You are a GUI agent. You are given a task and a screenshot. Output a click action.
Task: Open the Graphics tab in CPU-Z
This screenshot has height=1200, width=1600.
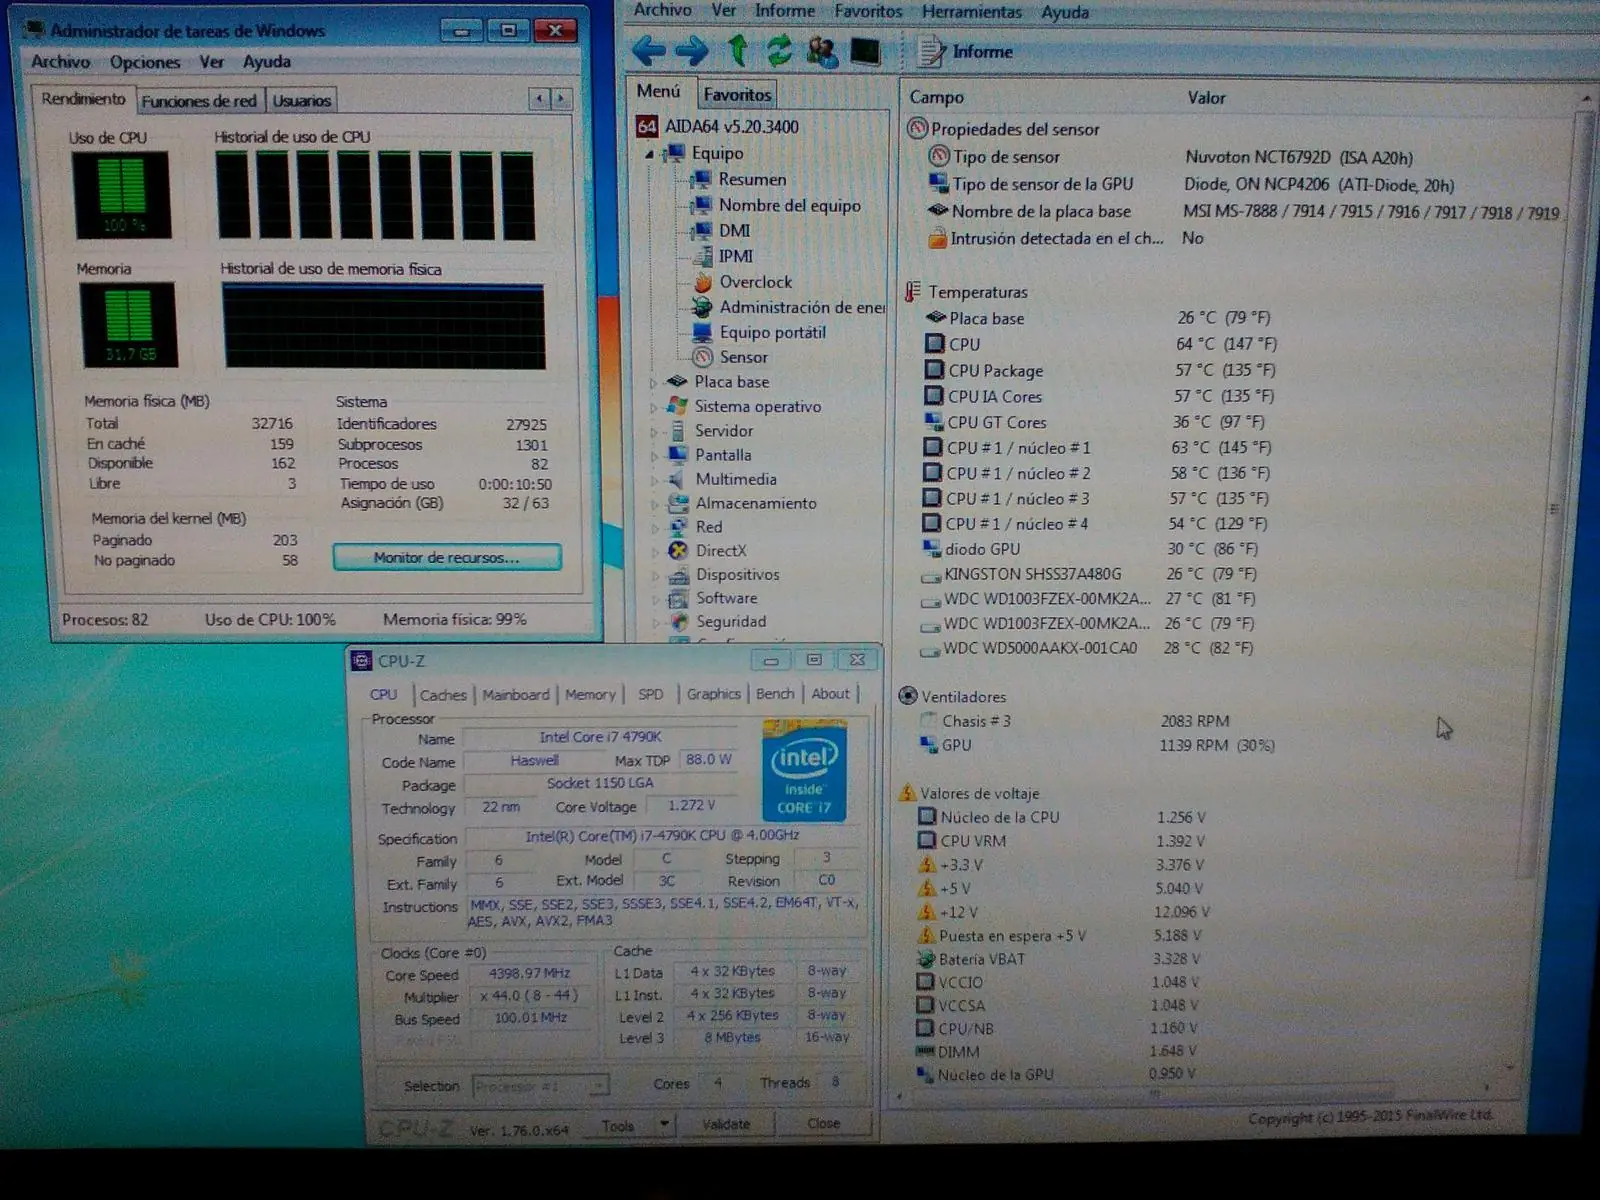tap(713, 693)
